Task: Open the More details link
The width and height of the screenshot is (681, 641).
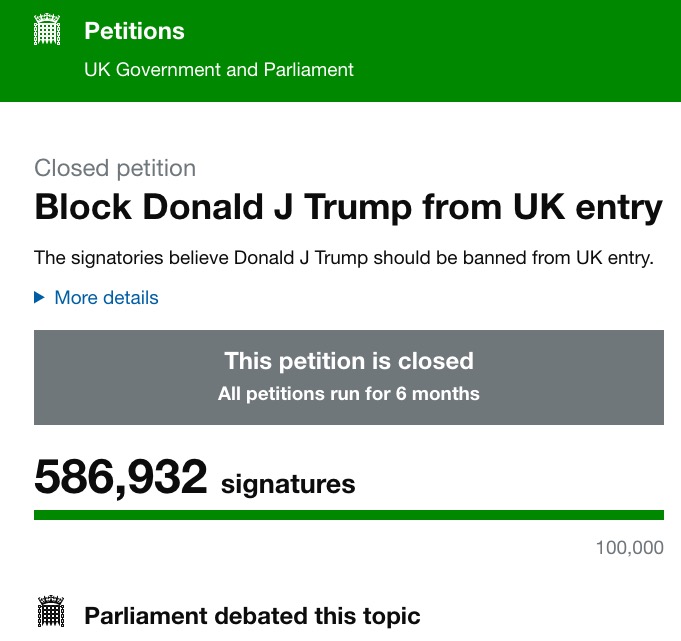Action: pos(106,298)
